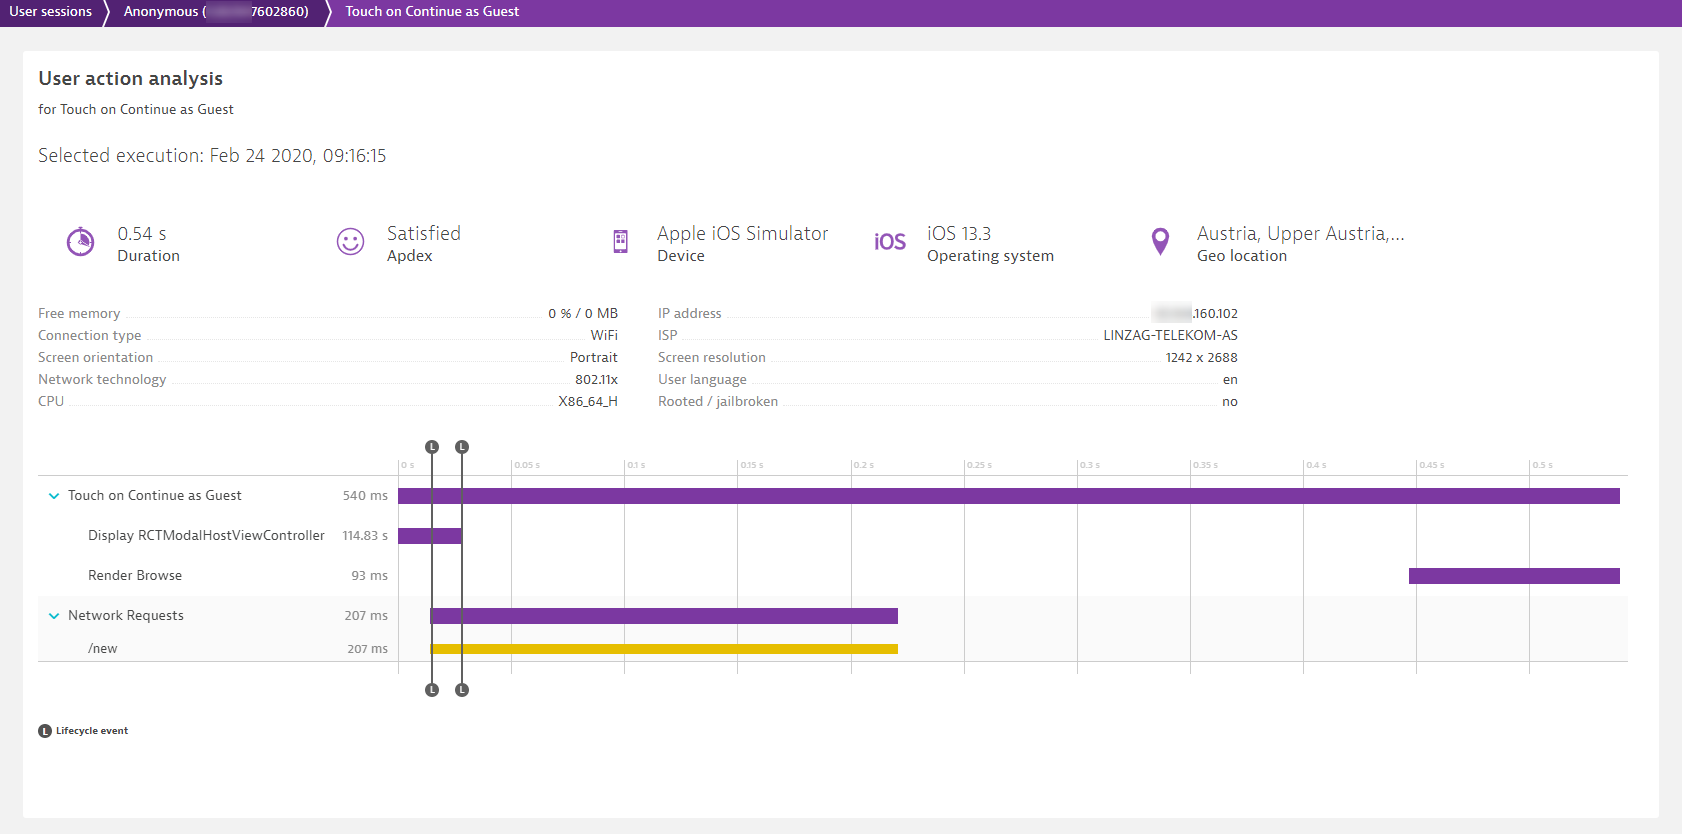Image resolution: width=1682 pixels, height=834 pixels.
Task: Click the Rooted / jailbroken no value
Action: pyautogui.click(x=1230, y=402)
